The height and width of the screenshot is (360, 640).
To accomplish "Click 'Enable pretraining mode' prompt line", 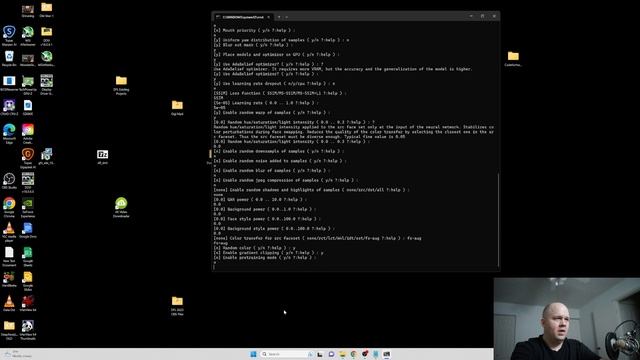I will (x=264, y=258).
